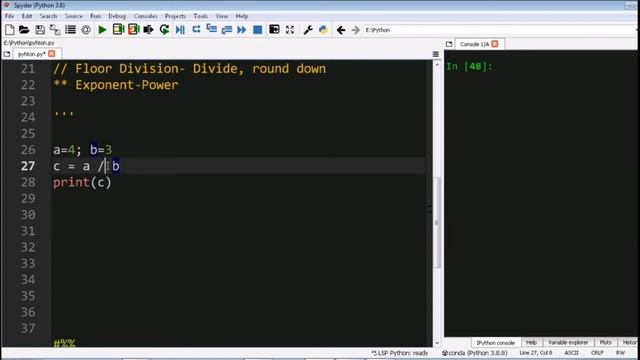Browse editor tabs button left of pyhton.py
Screen dimensions: 640x360
pos(7,54)
